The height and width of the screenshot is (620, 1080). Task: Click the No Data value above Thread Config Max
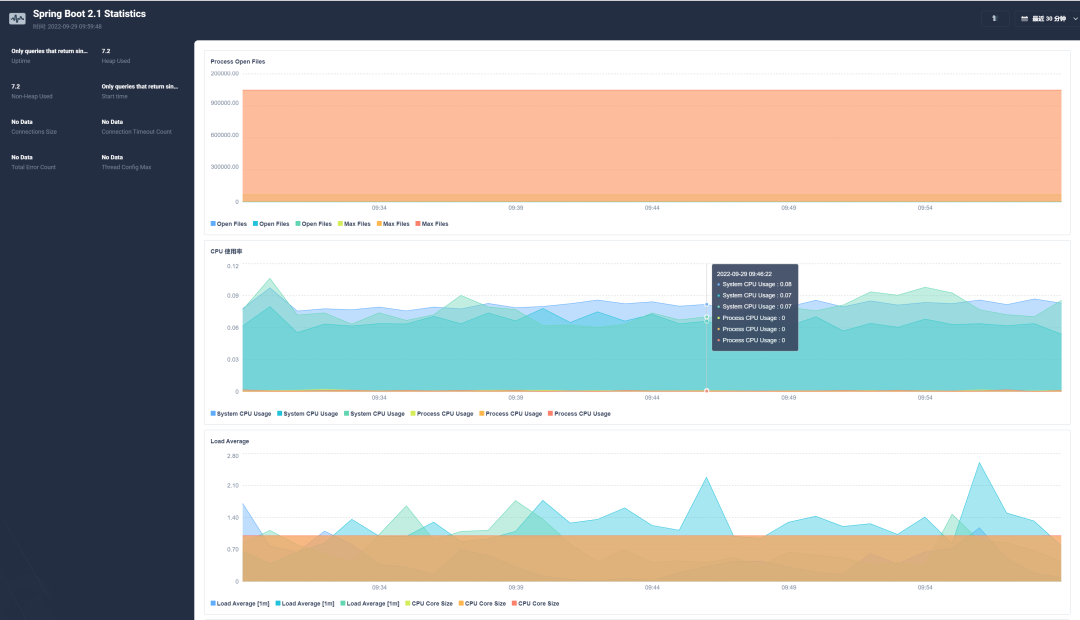[112, 157]
